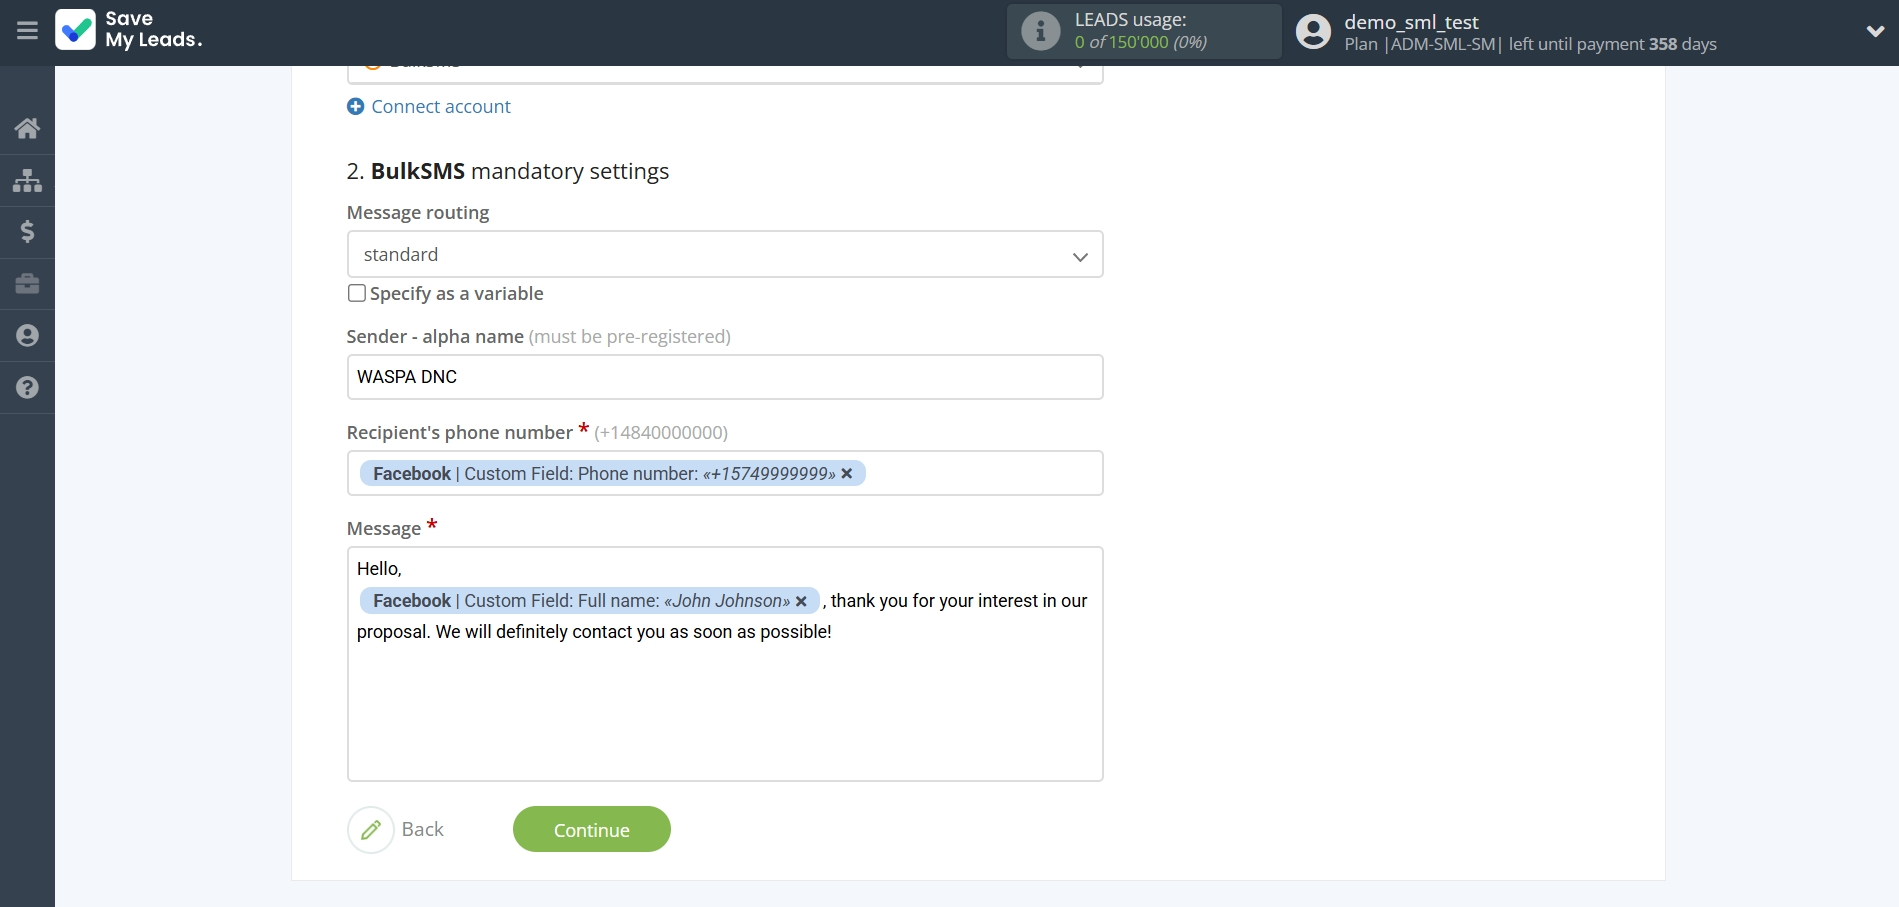This screenshot has height=907, width=1899.
Task: Click the Continue button
Action: point(591,830)
